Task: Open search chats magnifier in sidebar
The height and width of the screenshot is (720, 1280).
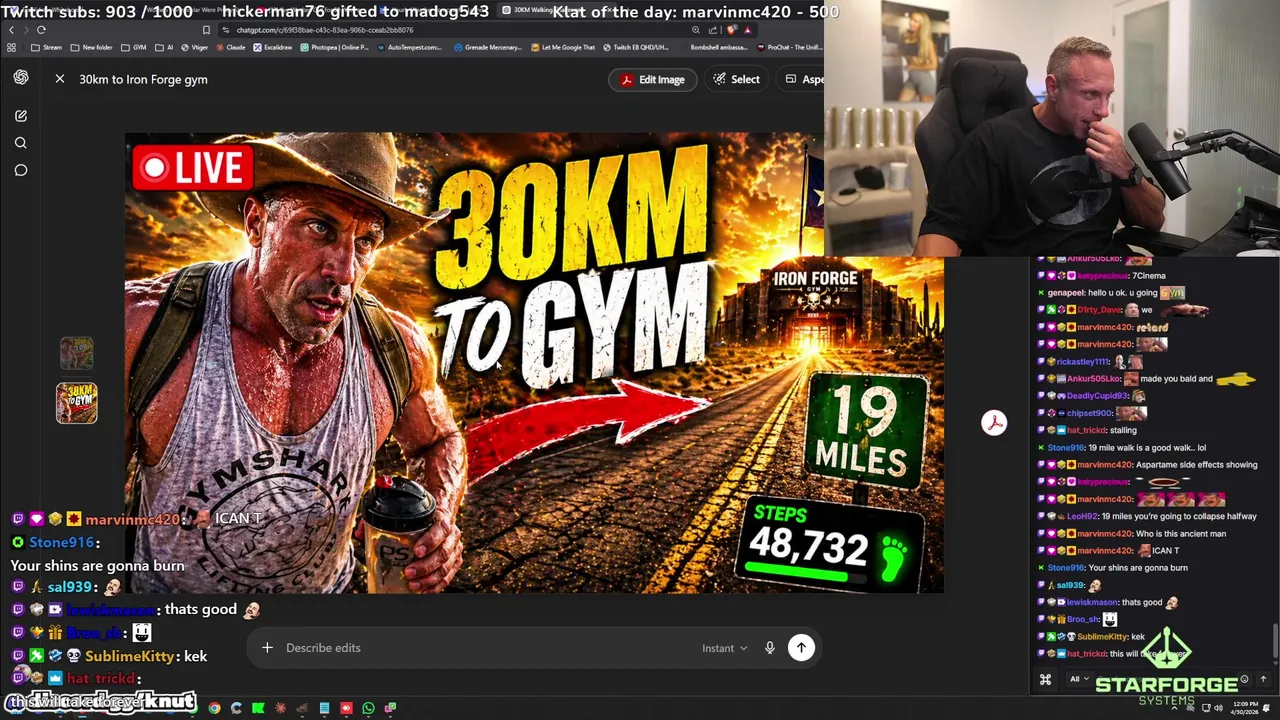Action: (x=20, y=143)
